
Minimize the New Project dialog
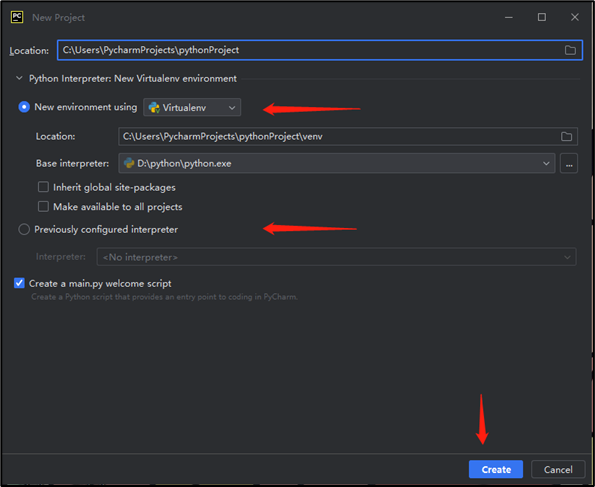coord(509,17)
